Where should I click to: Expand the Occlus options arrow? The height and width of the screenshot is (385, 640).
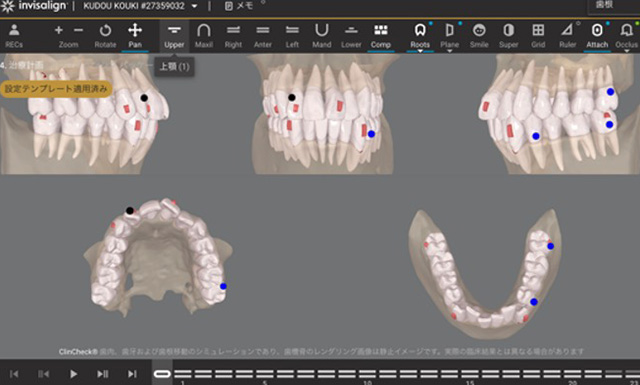tap(627, 51)
